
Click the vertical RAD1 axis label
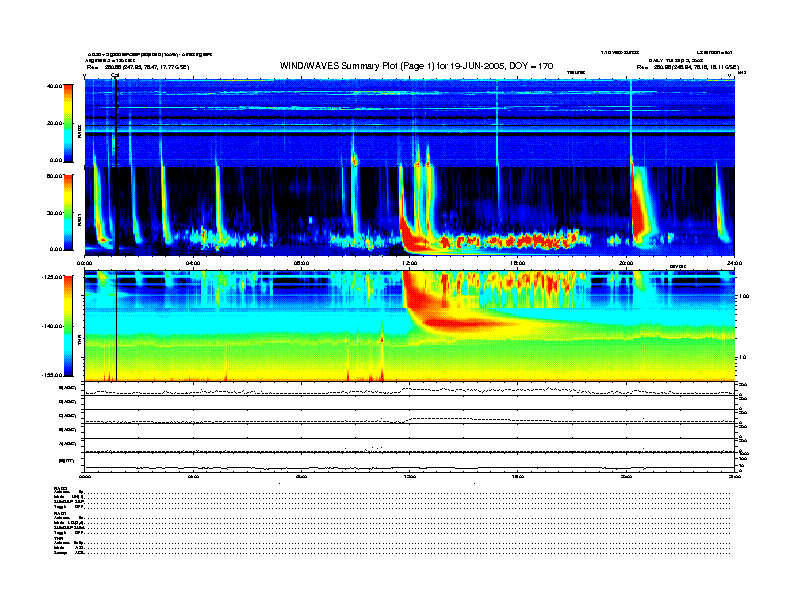79,219
